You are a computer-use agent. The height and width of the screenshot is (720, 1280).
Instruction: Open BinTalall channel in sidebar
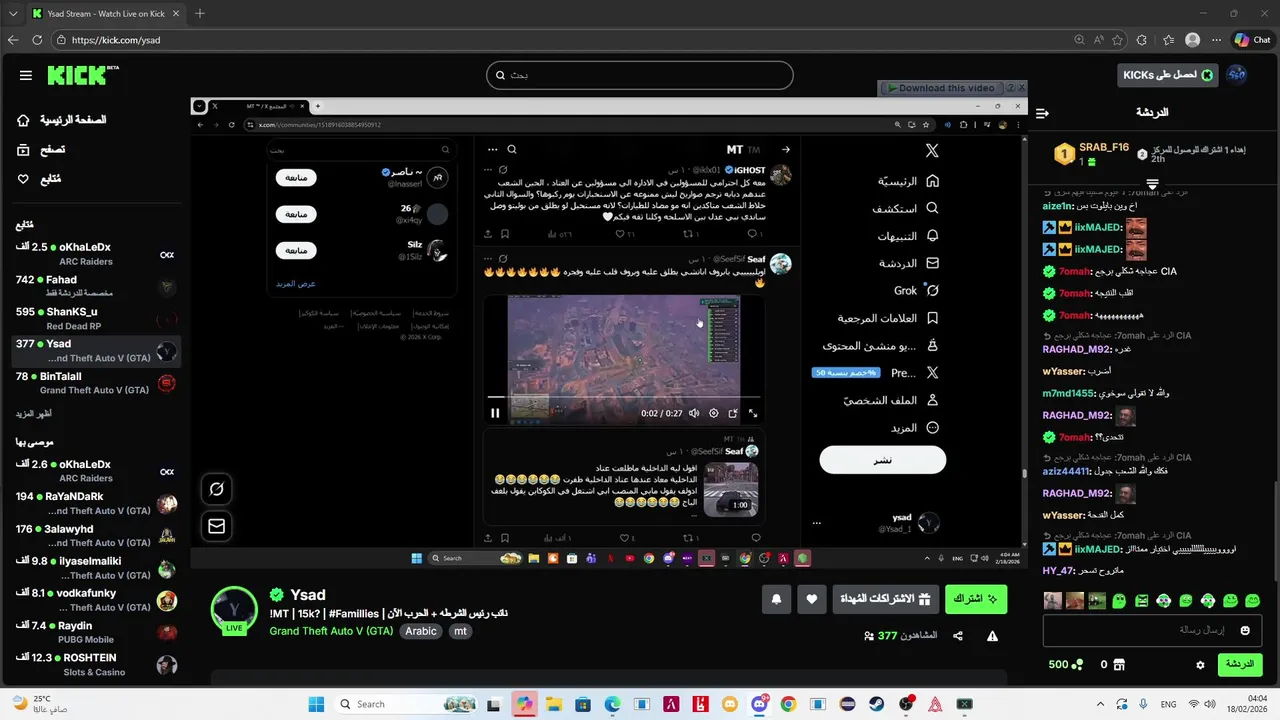pyautogui.click(x=96, y=383)
